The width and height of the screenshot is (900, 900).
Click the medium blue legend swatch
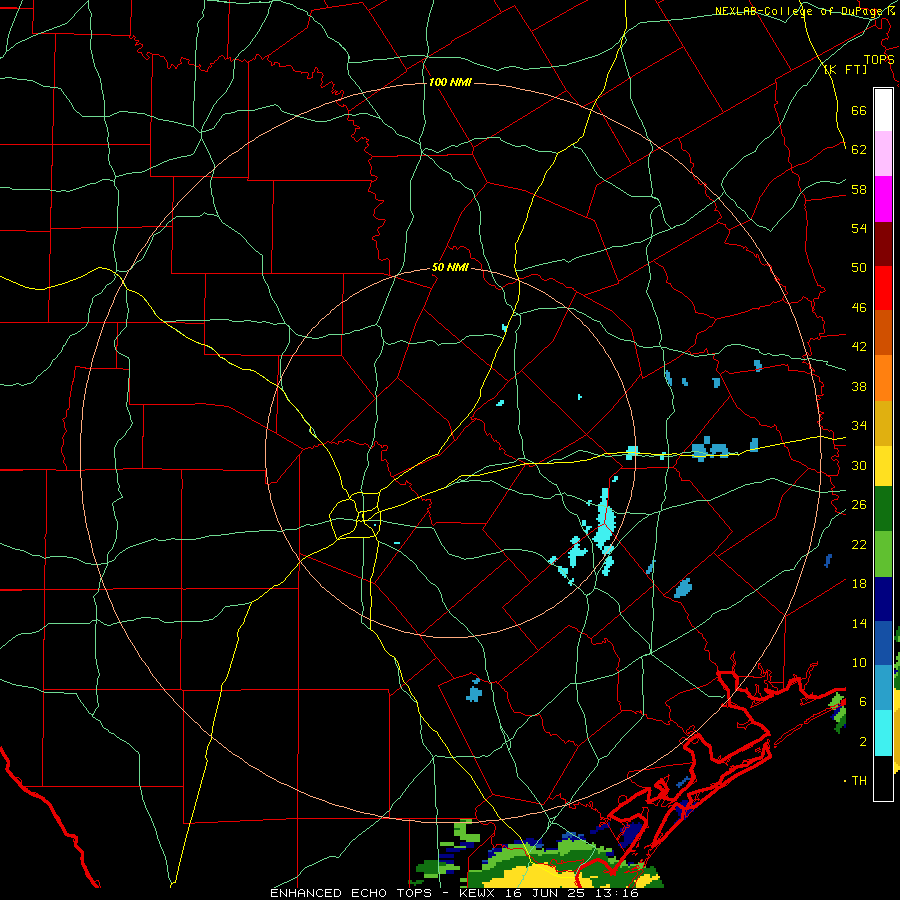tap(883, 643)
